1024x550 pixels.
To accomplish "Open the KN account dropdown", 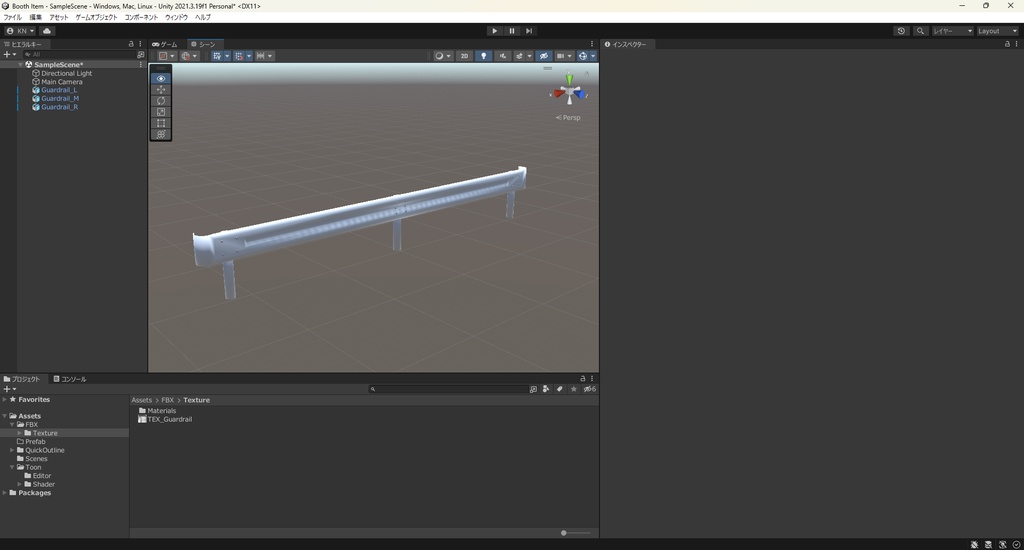I will (x=20, y=31).
